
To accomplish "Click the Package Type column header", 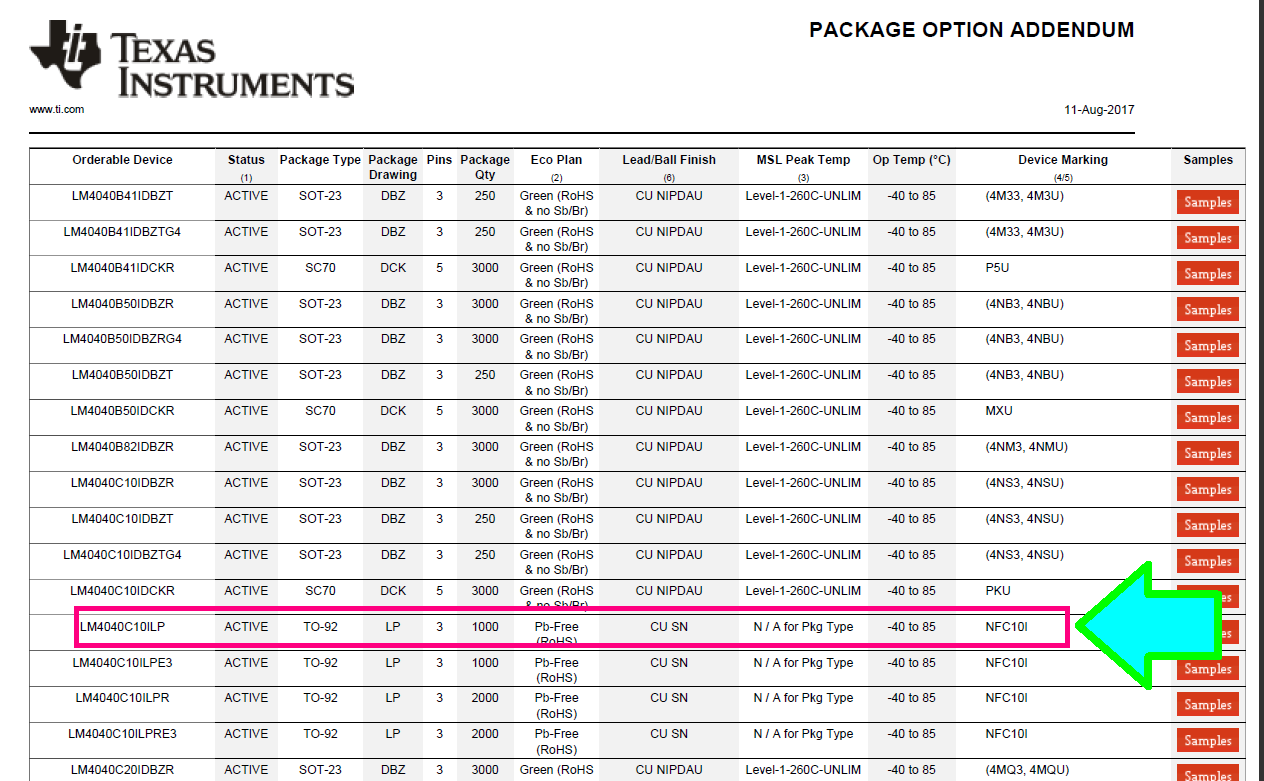I will [320, 160].
